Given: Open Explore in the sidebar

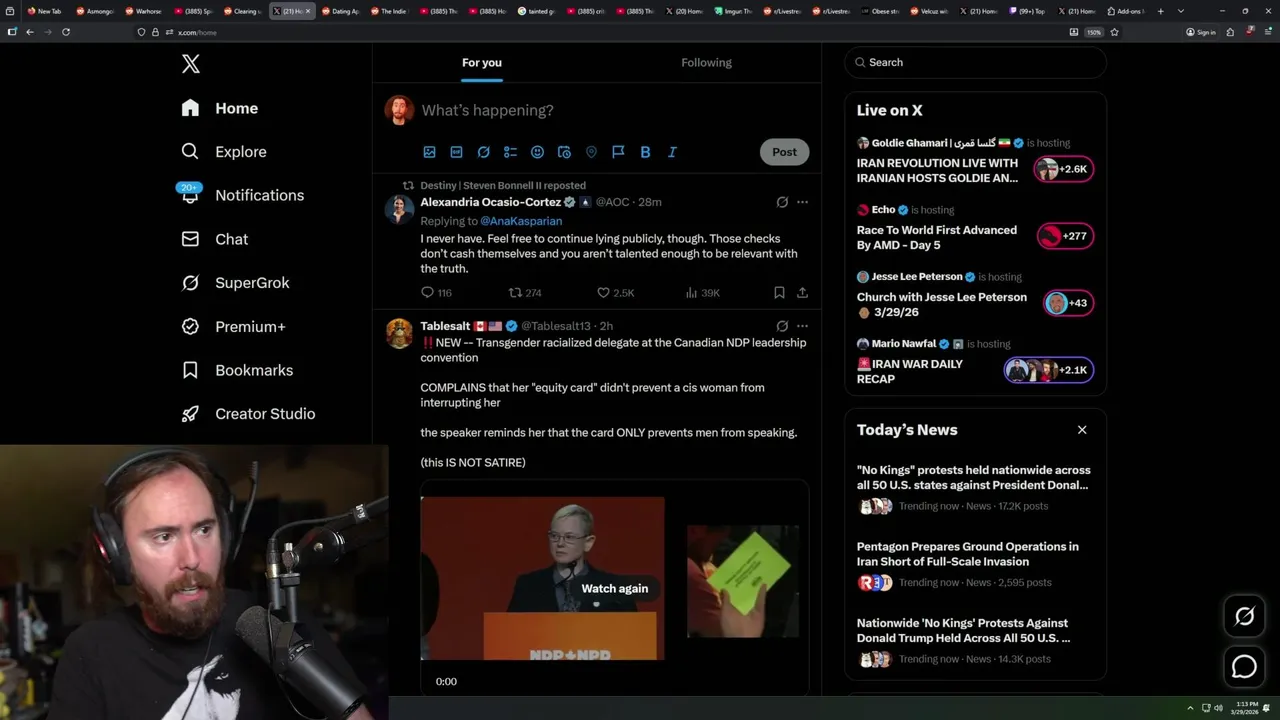Looking at the screenshot, I should 224,152.
